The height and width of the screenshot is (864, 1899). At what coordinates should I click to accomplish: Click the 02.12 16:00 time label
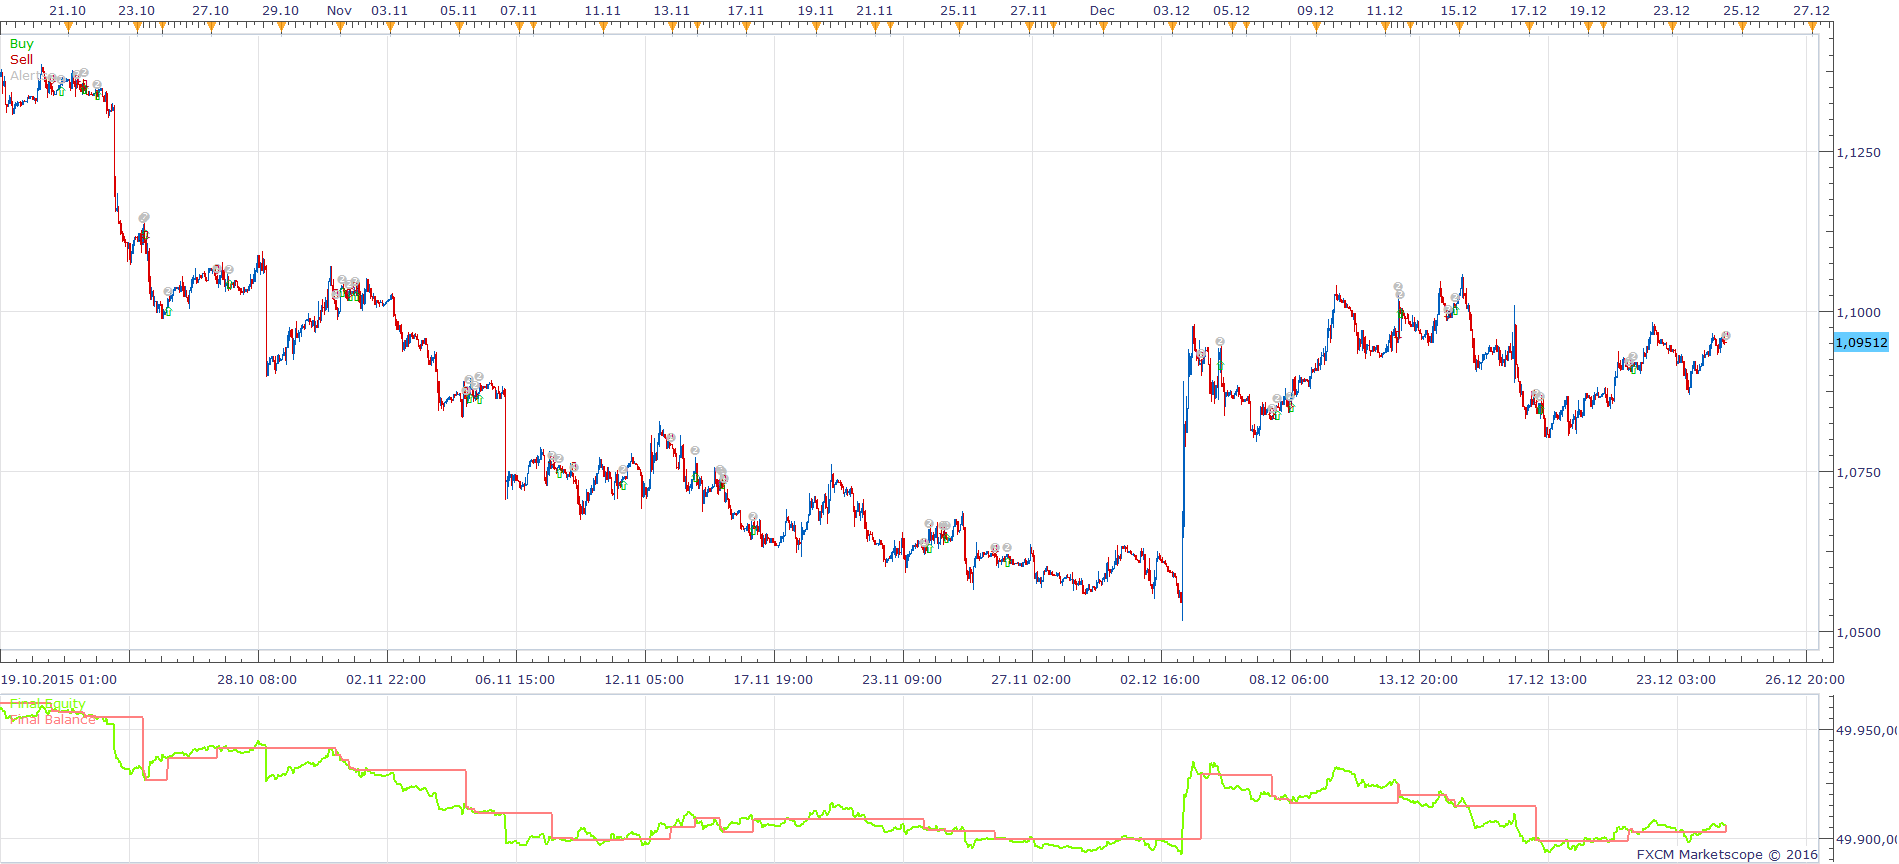[x=1160, y=680]
